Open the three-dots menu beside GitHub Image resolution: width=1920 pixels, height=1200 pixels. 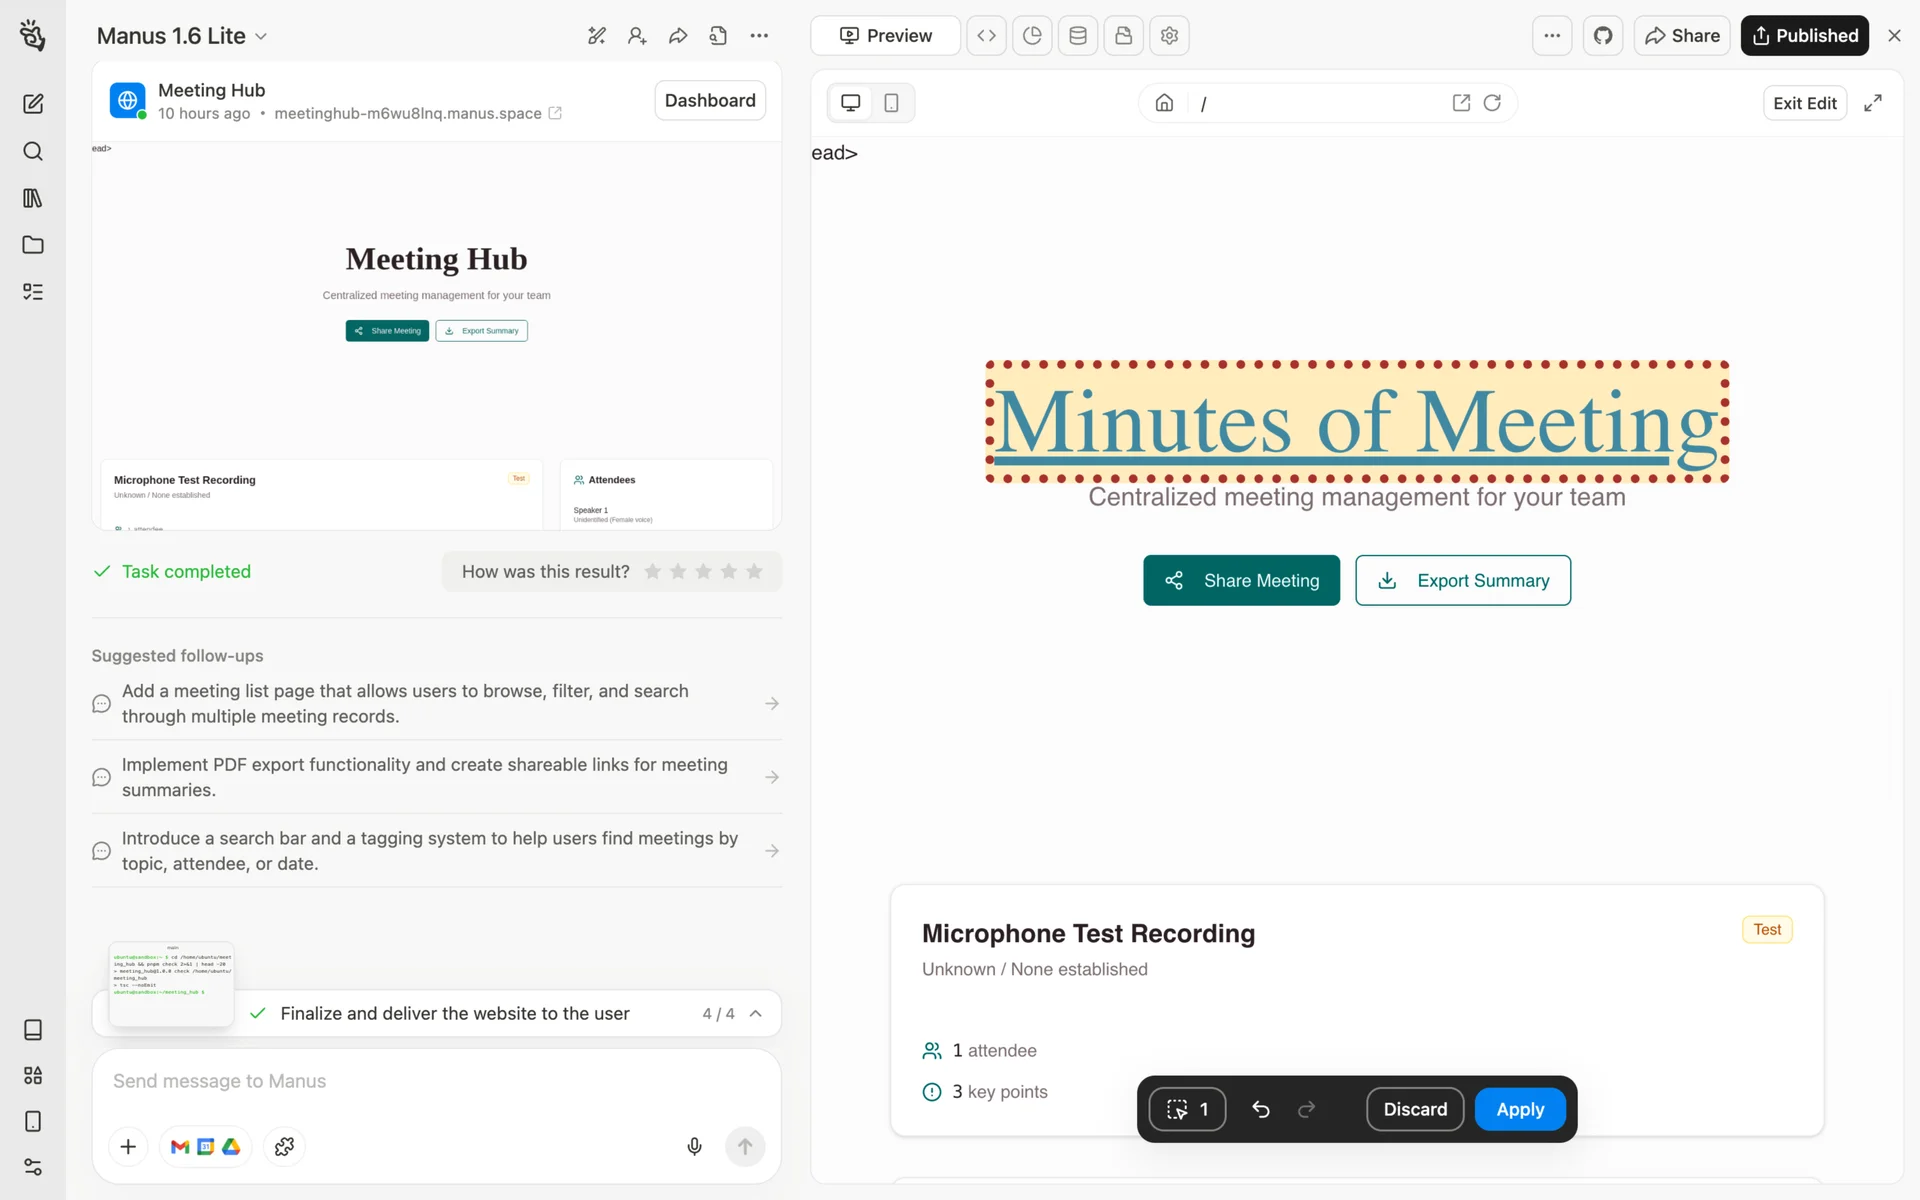click(1551, 36)
